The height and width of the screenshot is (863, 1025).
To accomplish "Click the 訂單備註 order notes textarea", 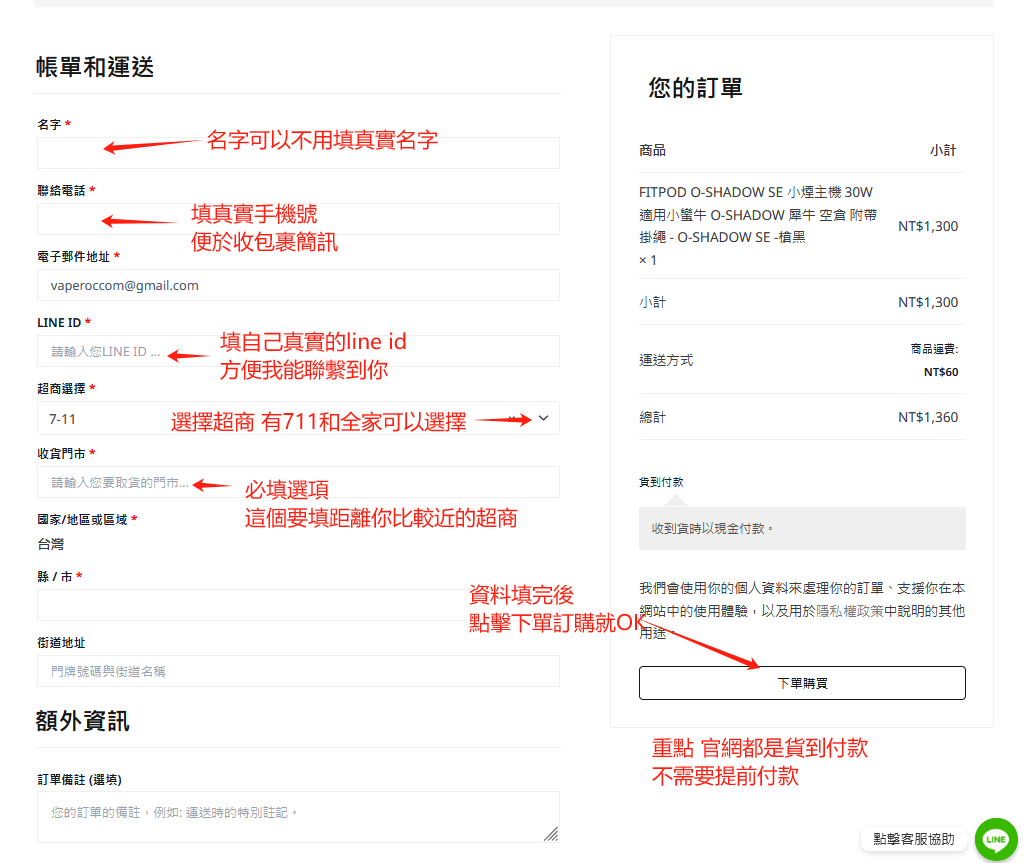I will click(x=298, y=817).
